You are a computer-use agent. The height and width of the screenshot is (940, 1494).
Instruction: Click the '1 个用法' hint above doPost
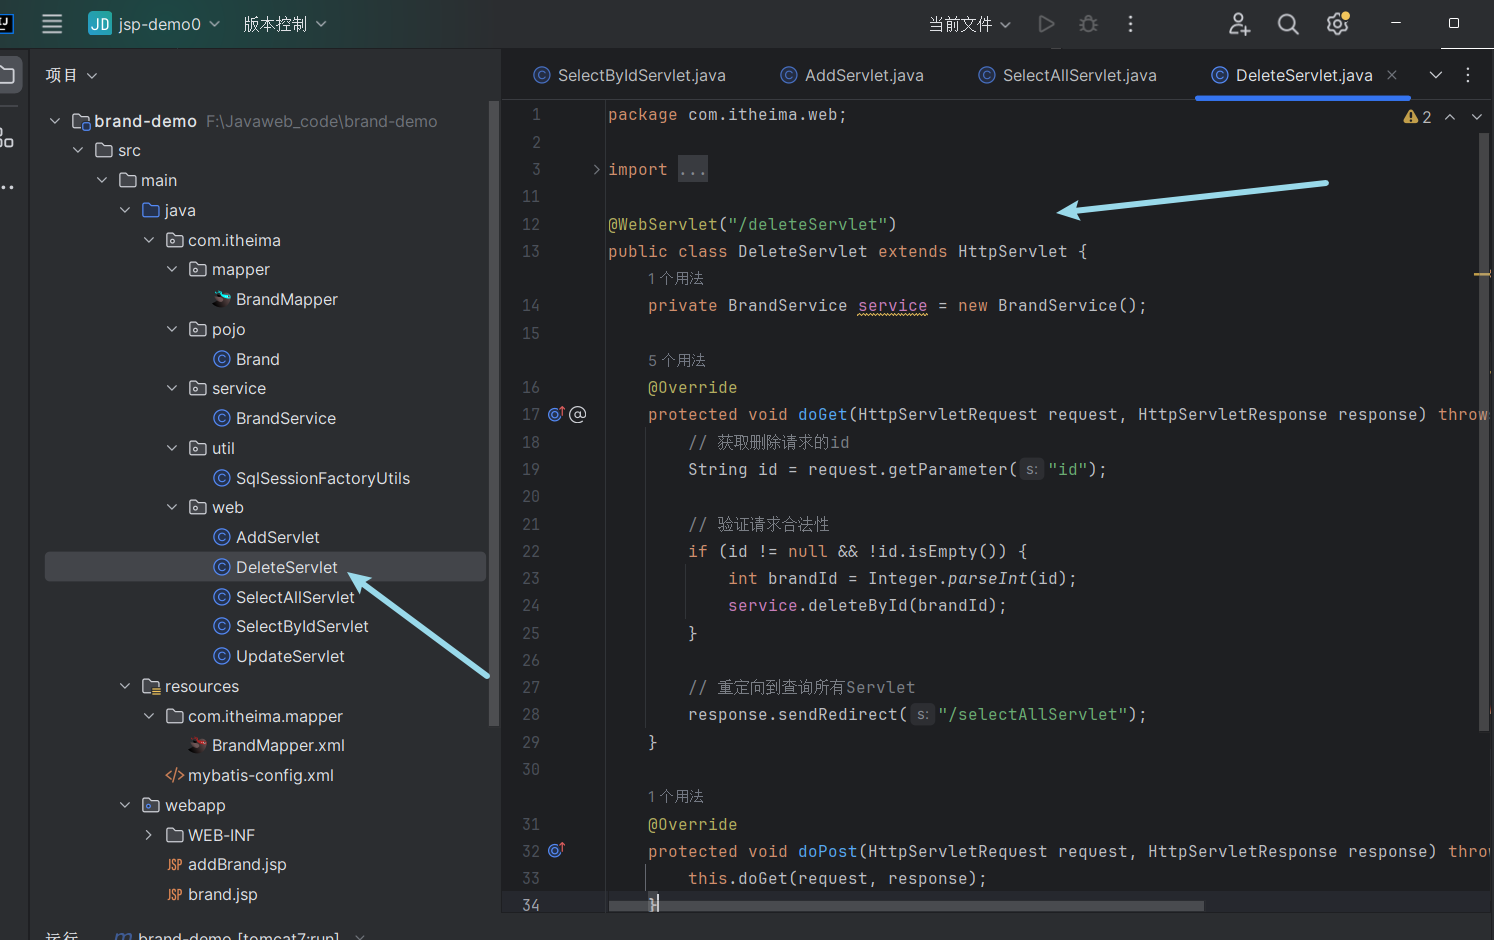[x=676, y=796]
